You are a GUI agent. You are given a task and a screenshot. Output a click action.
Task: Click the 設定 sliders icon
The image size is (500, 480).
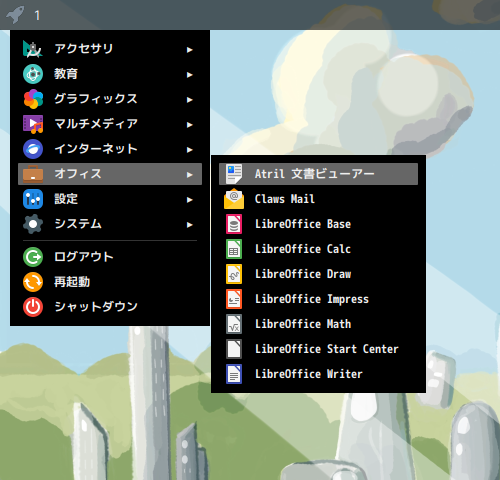tap(33, 199)
